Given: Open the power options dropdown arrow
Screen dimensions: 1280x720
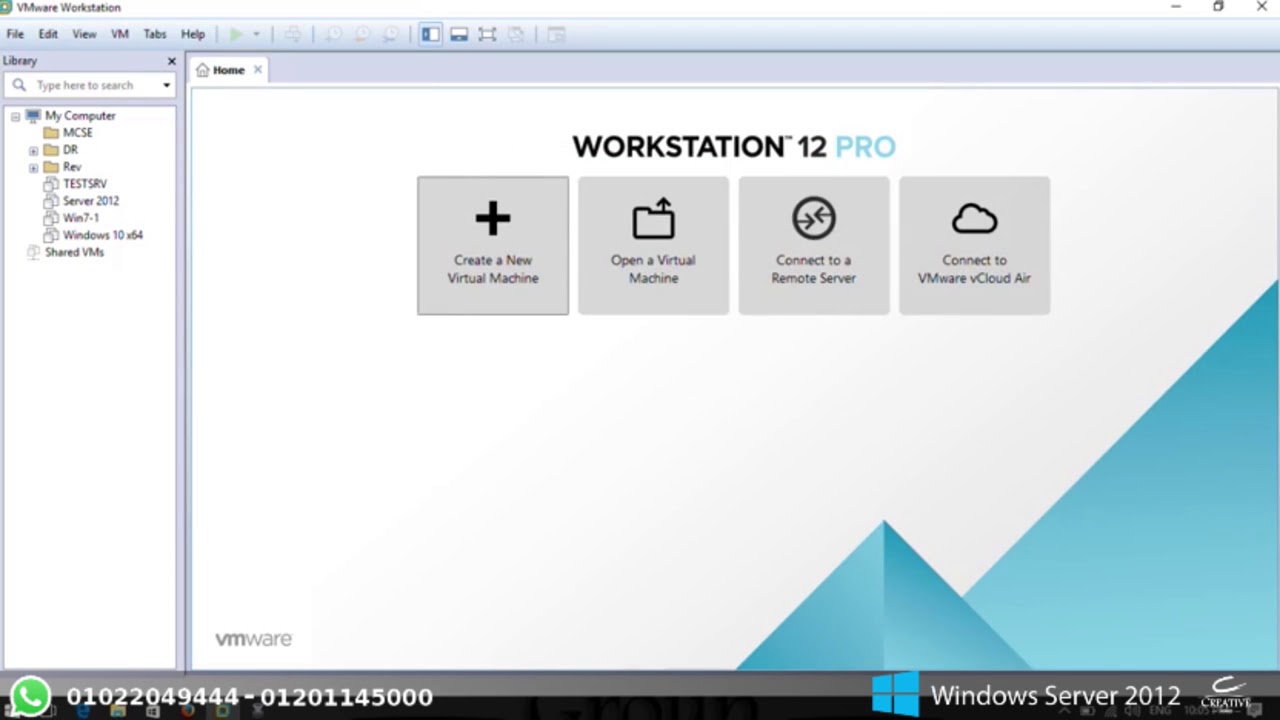Looking at the screenshot, I should coord(256,34).
